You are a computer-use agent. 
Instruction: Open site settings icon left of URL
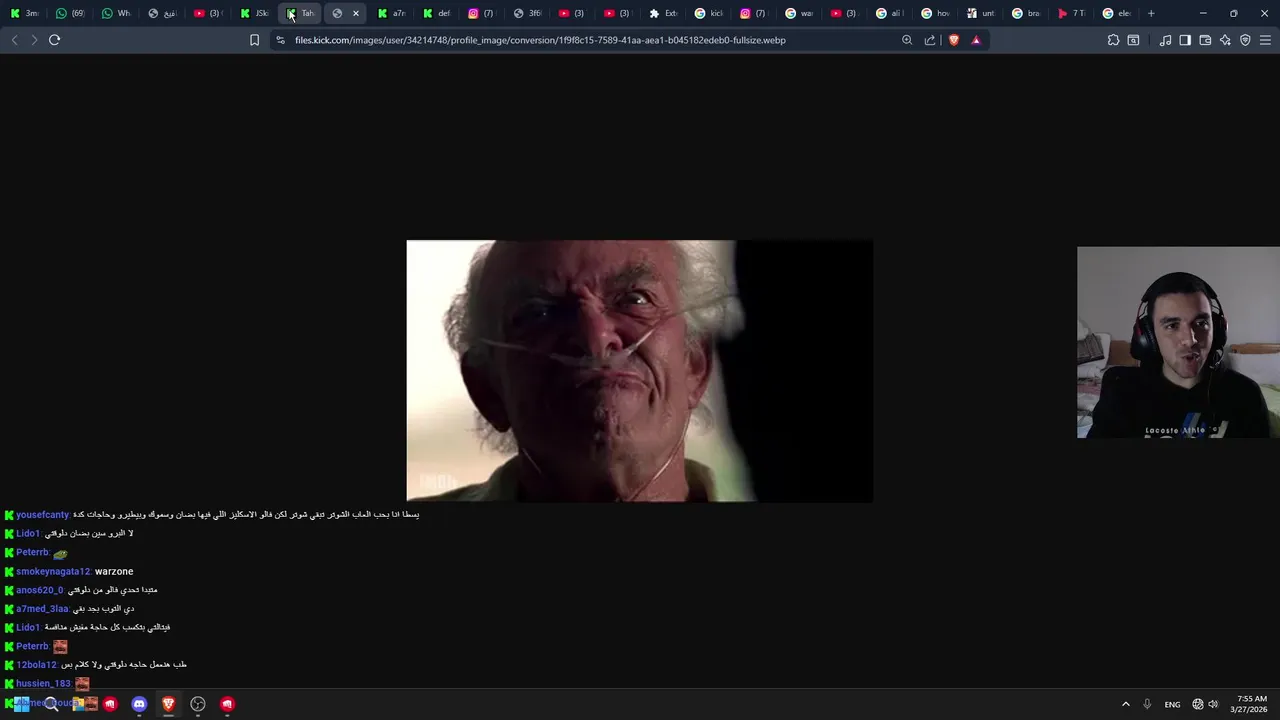280,40
